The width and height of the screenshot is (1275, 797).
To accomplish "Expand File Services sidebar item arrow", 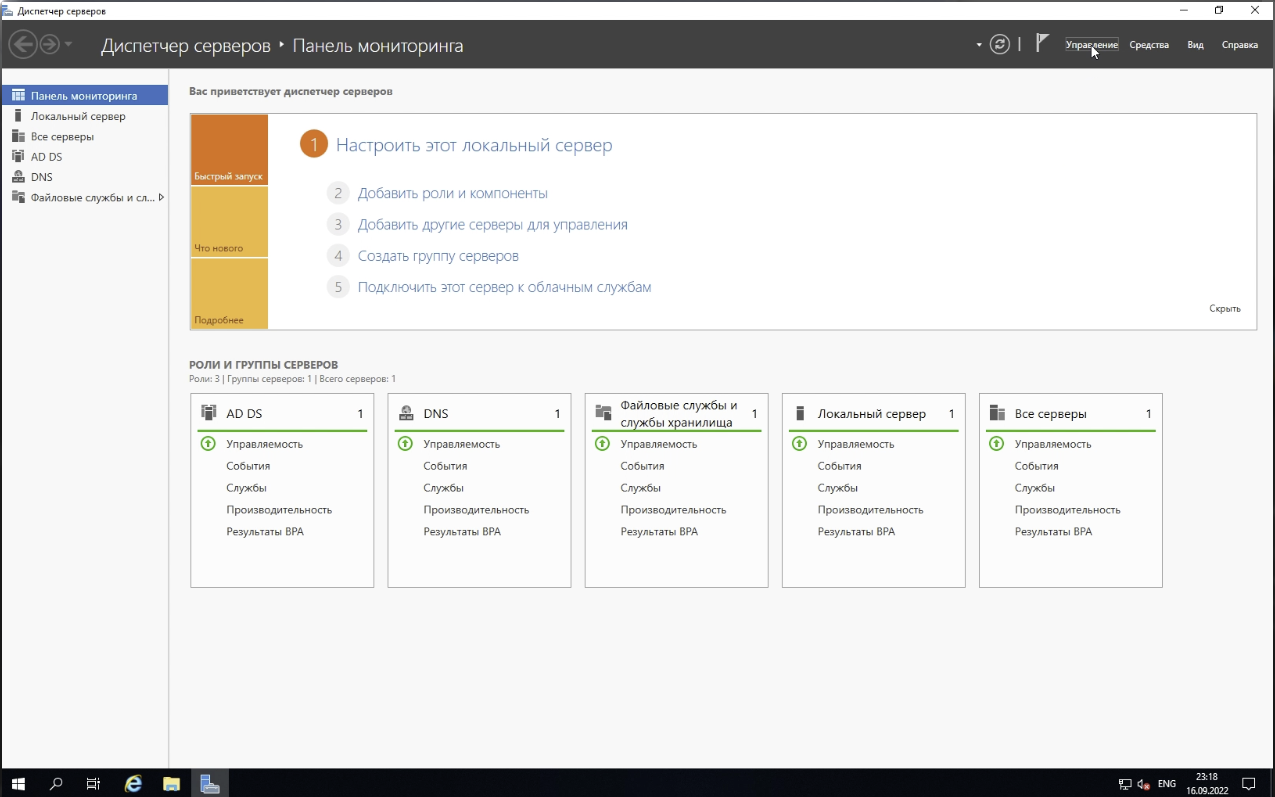I will point(161,197).
